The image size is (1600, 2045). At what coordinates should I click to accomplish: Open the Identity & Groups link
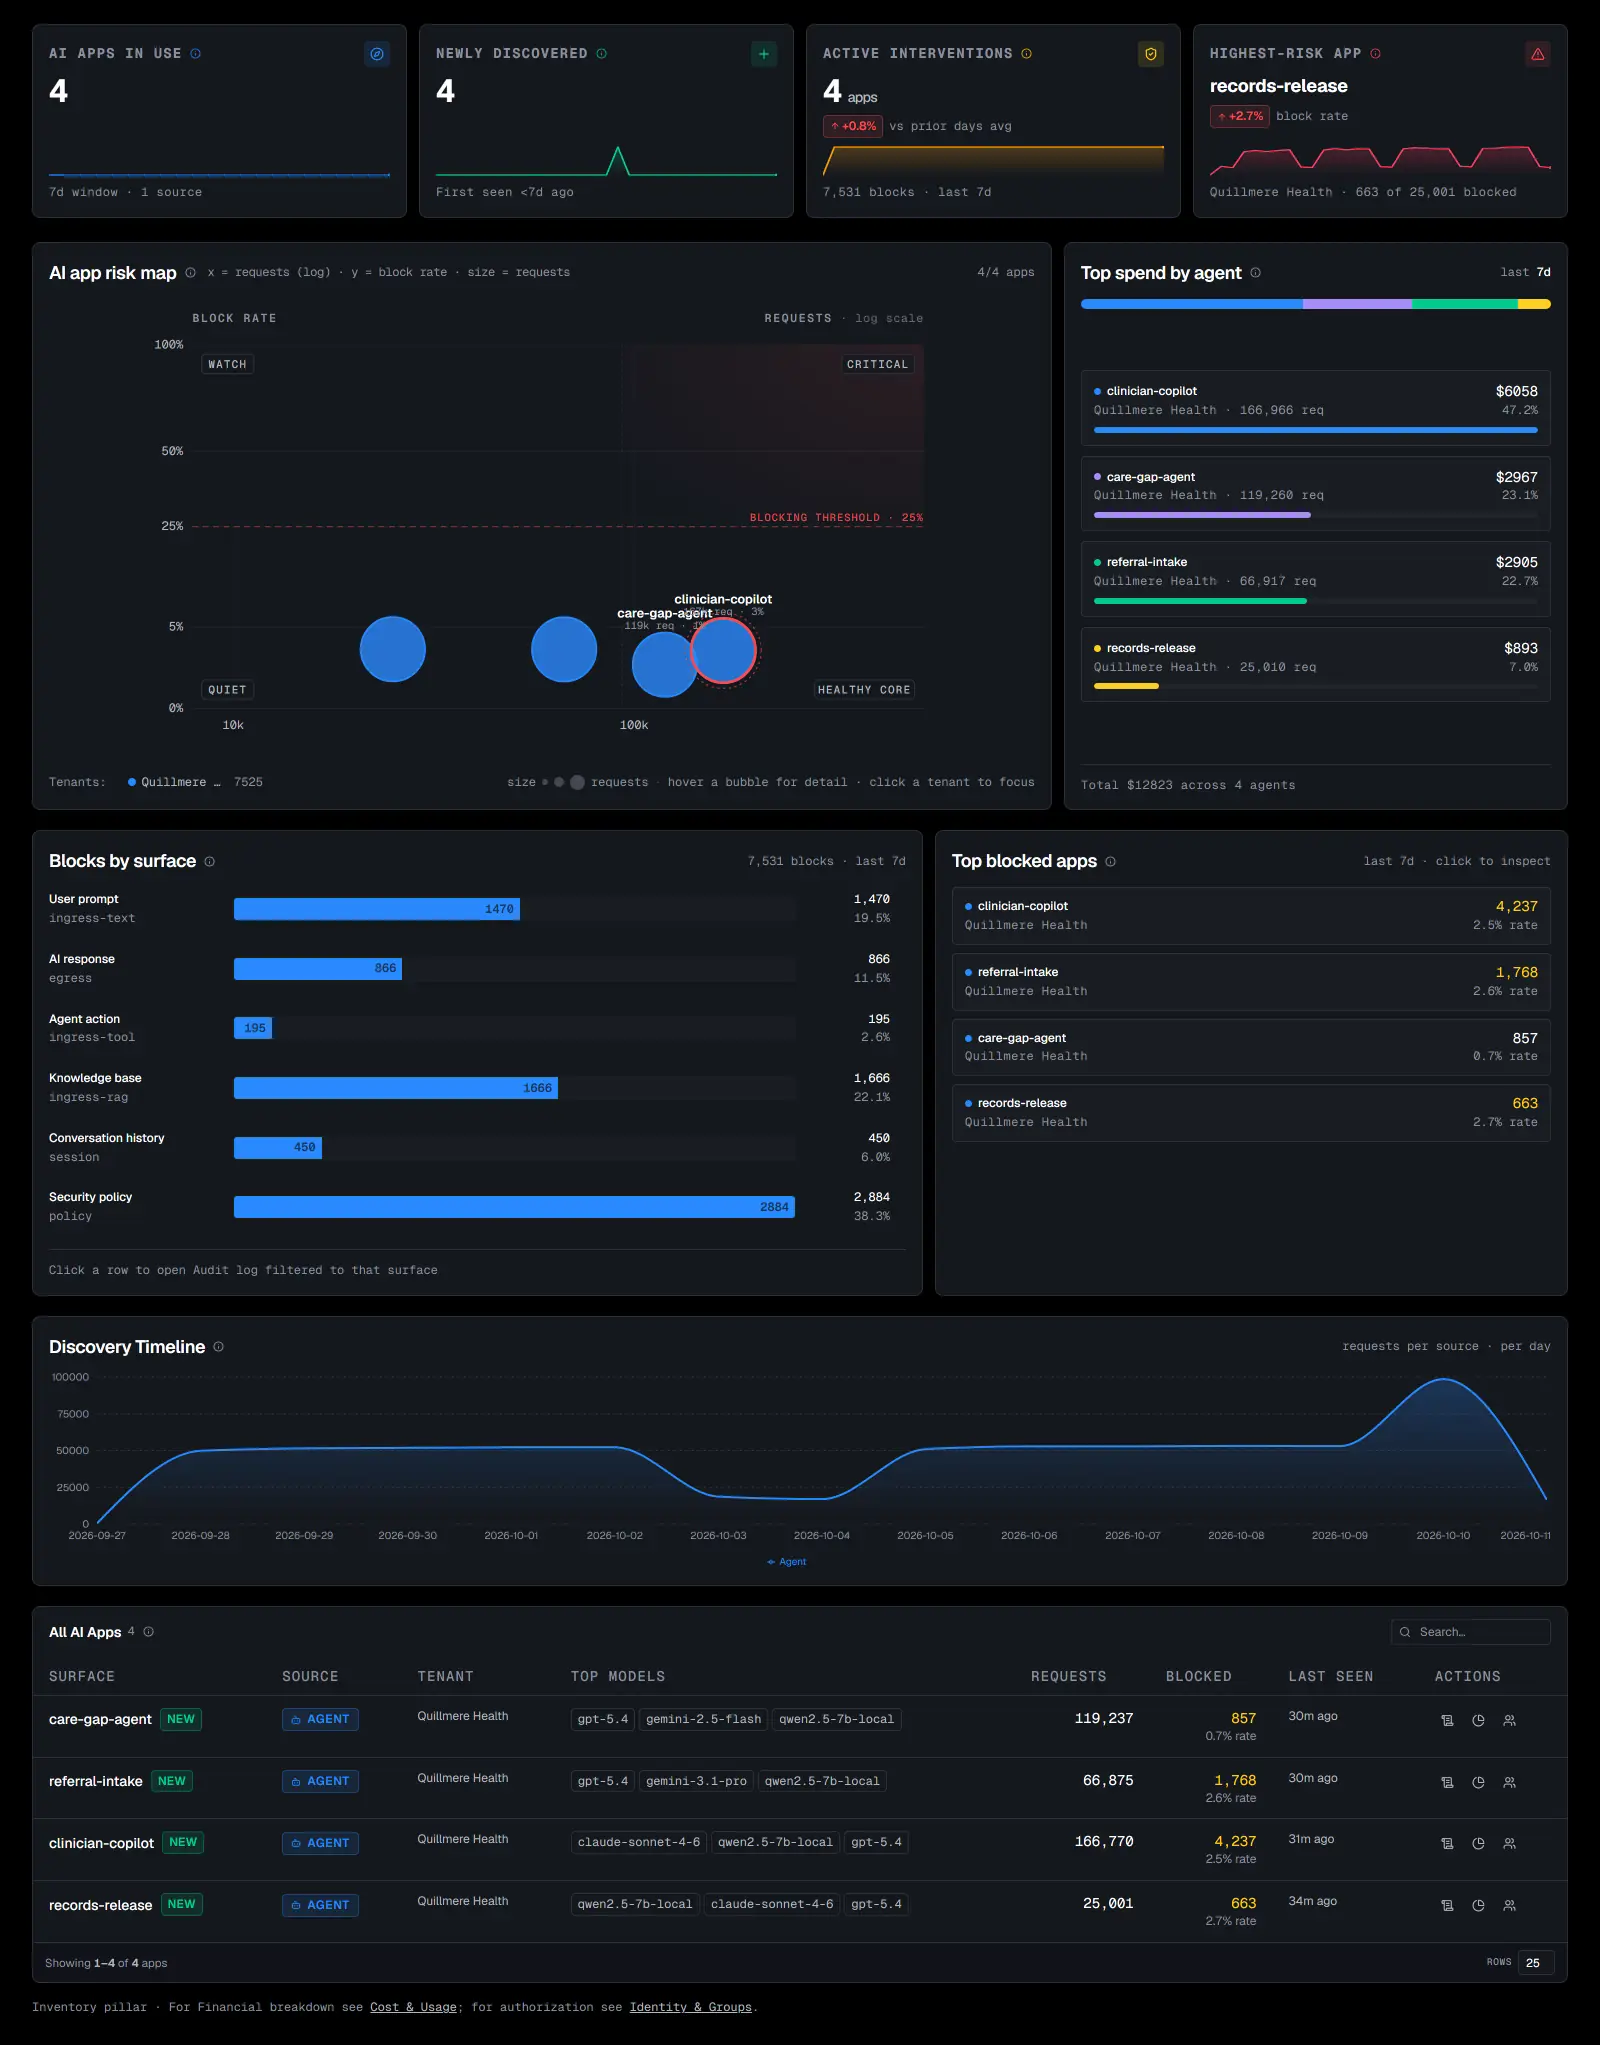tap(690, 2006)
